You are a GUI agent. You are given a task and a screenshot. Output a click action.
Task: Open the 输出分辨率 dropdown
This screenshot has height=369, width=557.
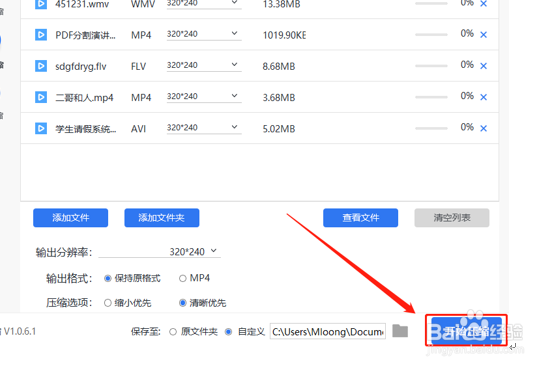[x=159, y=251]
